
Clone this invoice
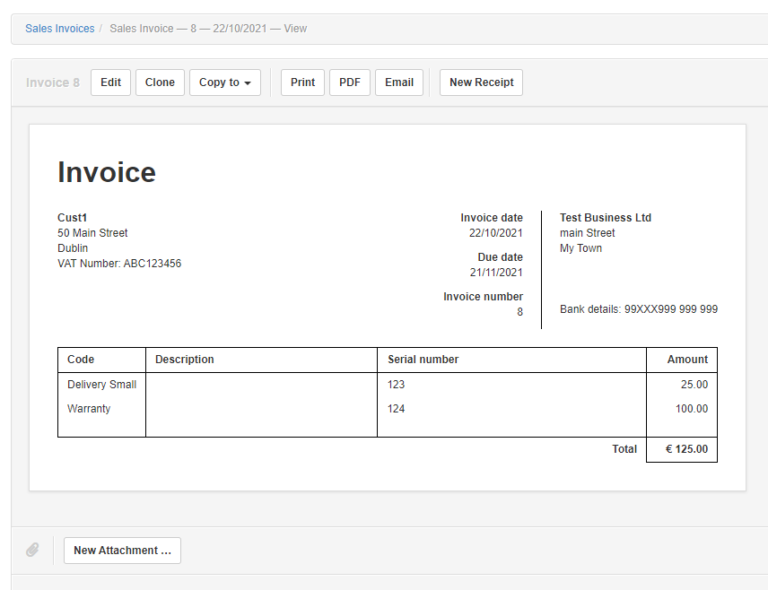click(x=160, y=83)
